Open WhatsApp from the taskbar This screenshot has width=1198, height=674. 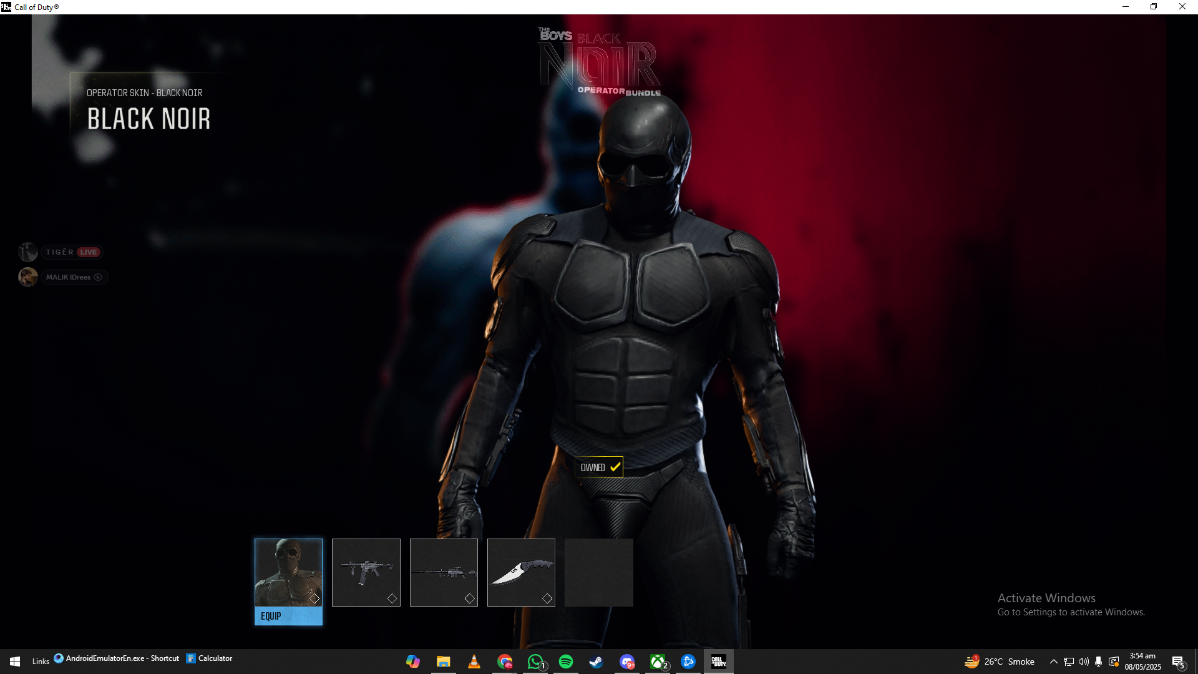(x=536, y=662)
